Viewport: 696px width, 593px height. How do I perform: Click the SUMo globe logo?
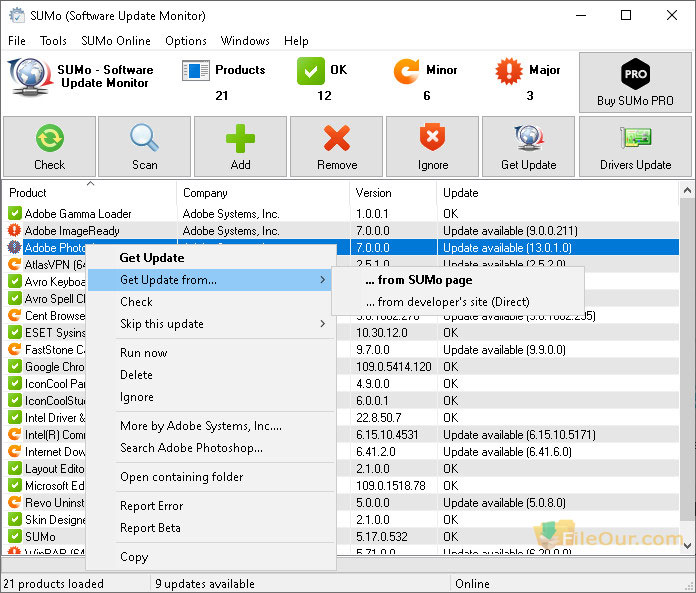(29, 76)
